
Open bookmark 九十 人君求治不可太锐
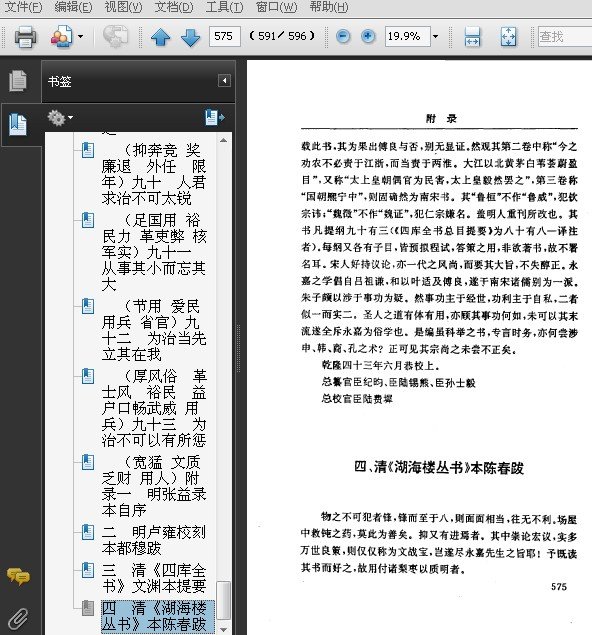point(154,174)
